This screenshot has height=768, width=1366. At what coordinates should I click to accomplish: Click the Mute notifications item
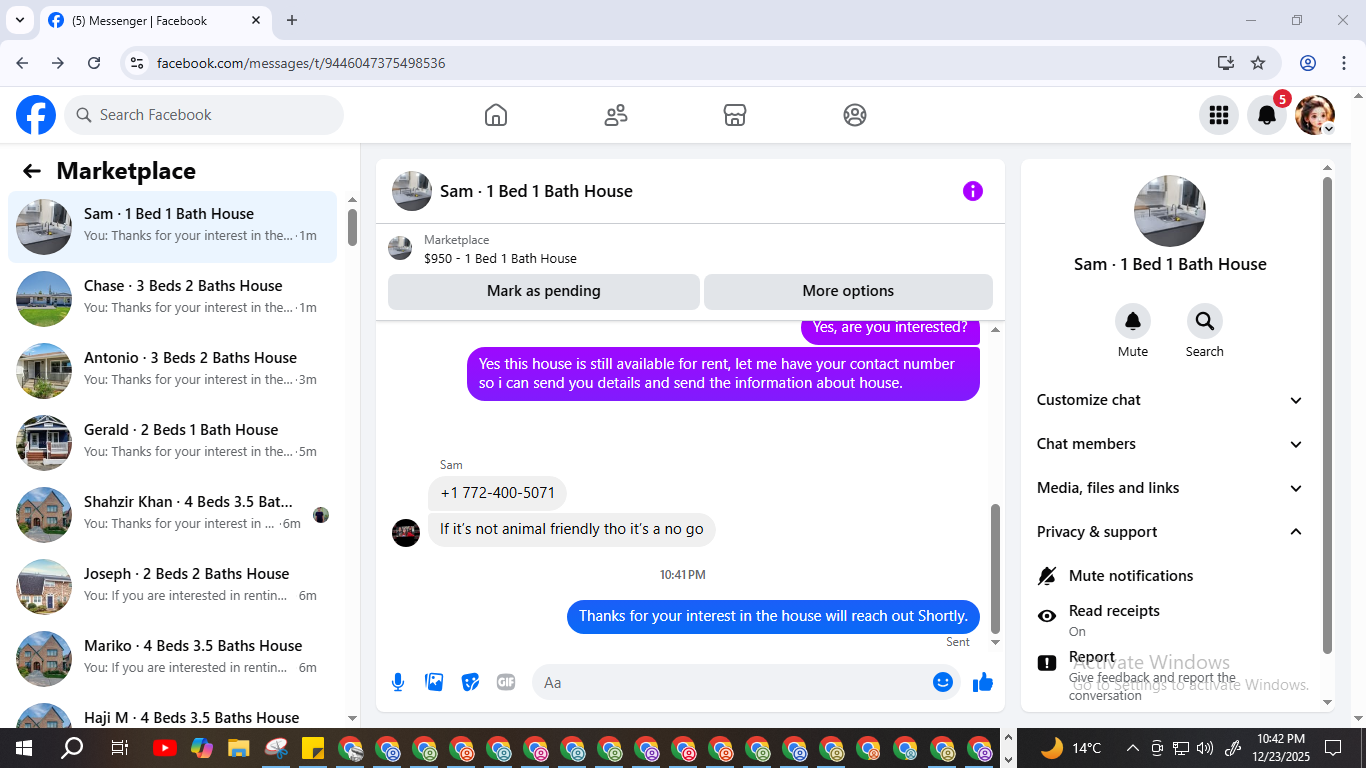pos(1170,576)
